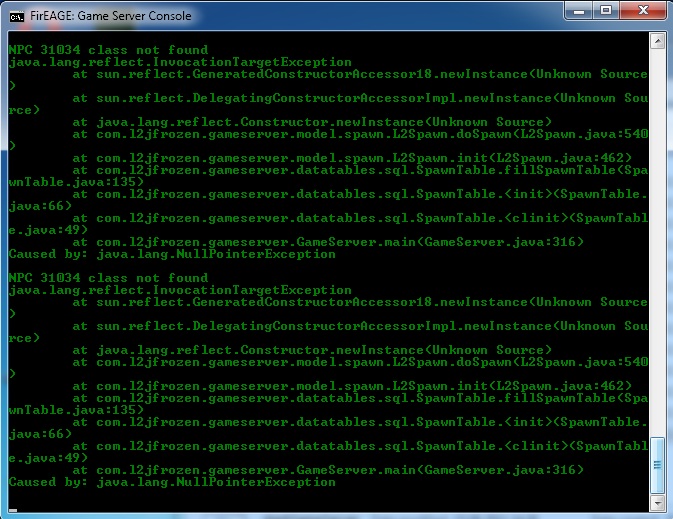The image size is (673, 519).
Task: Click the FirEAGE: Game Server Console title
Action: [x=111, y=16]
